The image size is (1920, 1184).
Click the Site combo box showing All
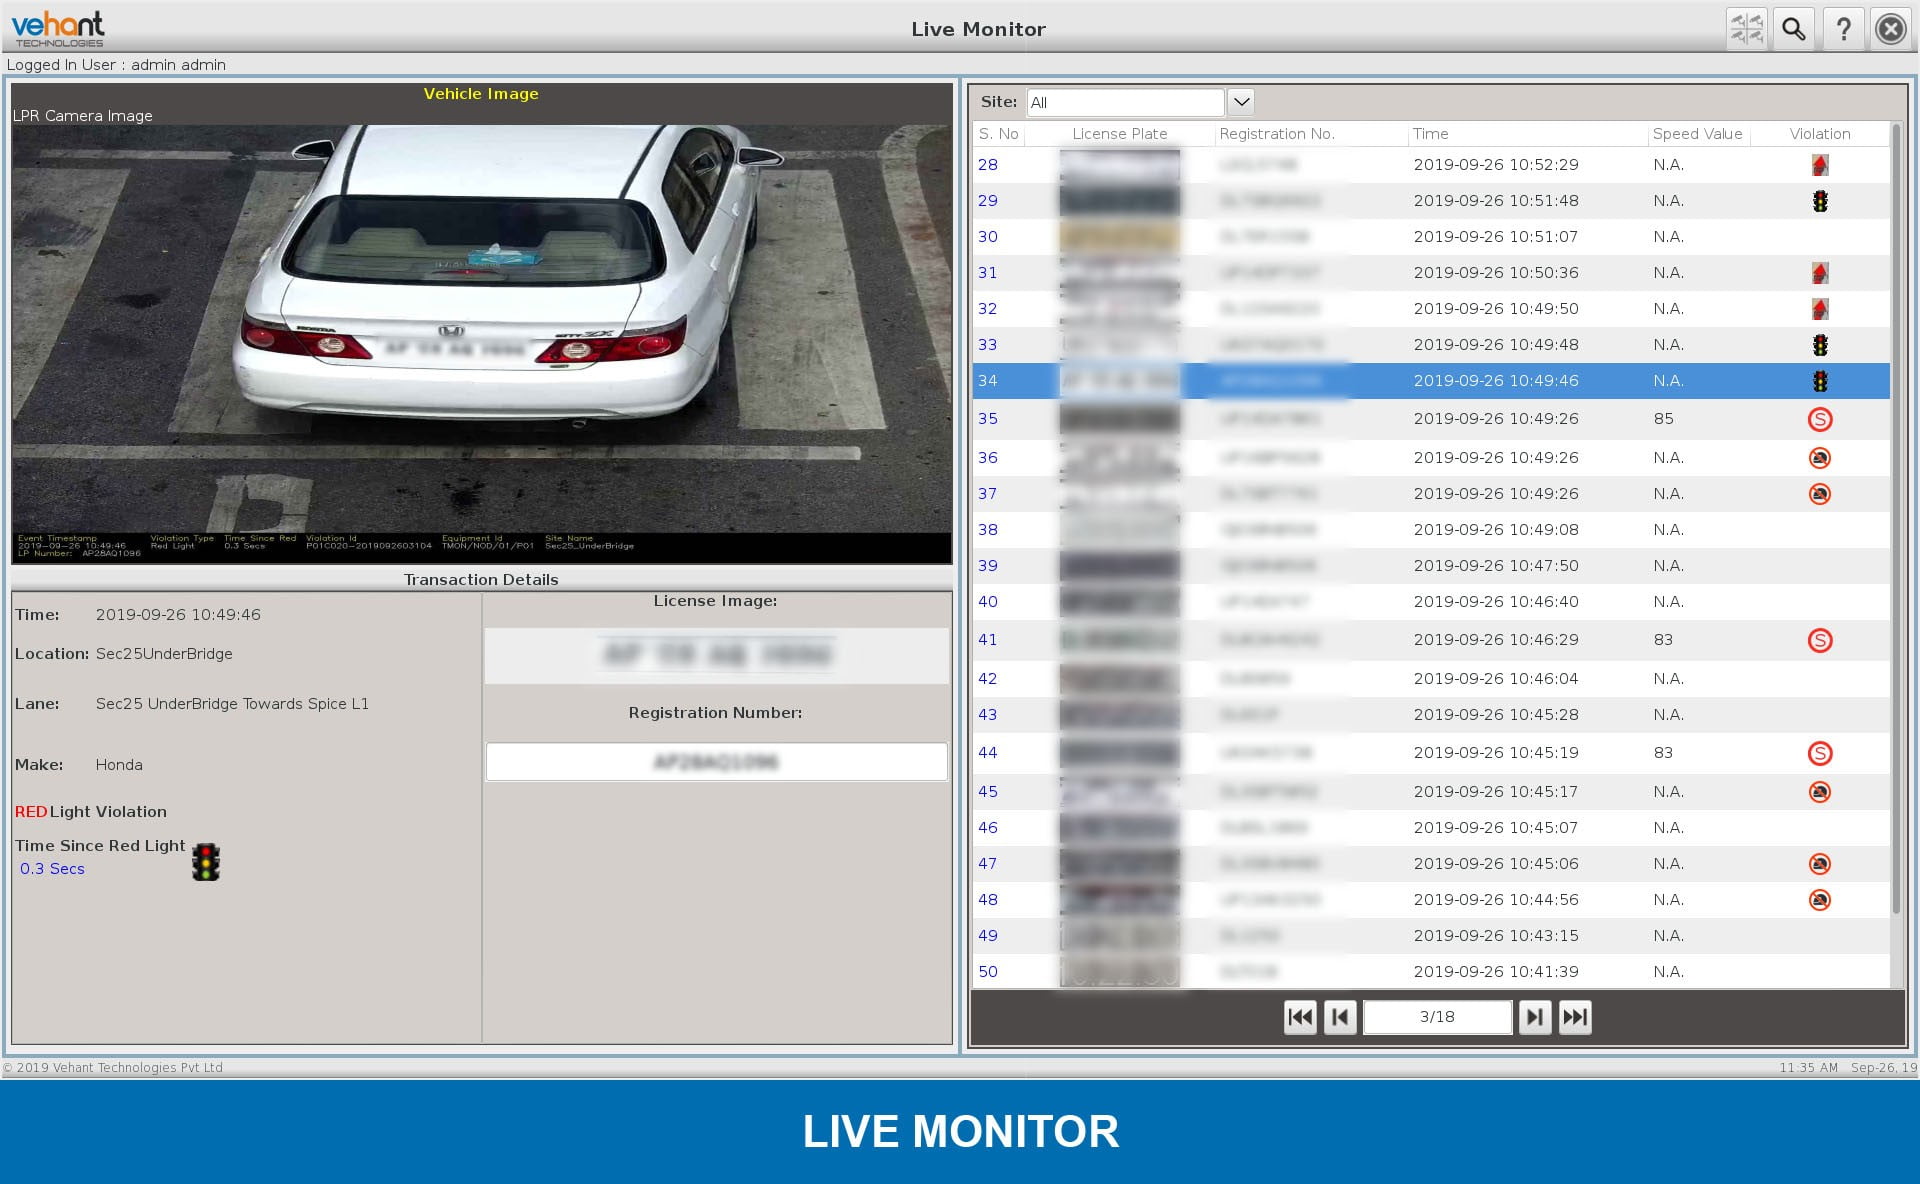pyautogui.click(x=1125, y=102)
